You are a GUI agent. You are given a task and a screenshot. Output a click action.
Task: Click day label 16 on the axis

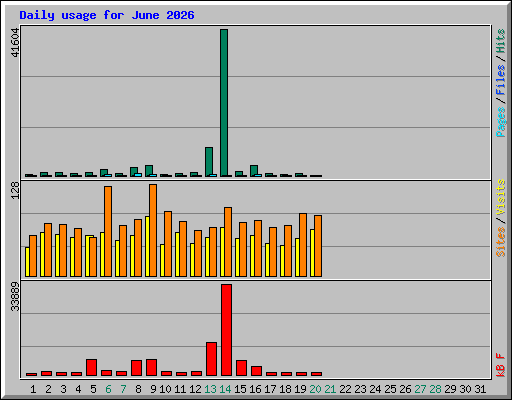pyautogui.click(x=255, y=389)
